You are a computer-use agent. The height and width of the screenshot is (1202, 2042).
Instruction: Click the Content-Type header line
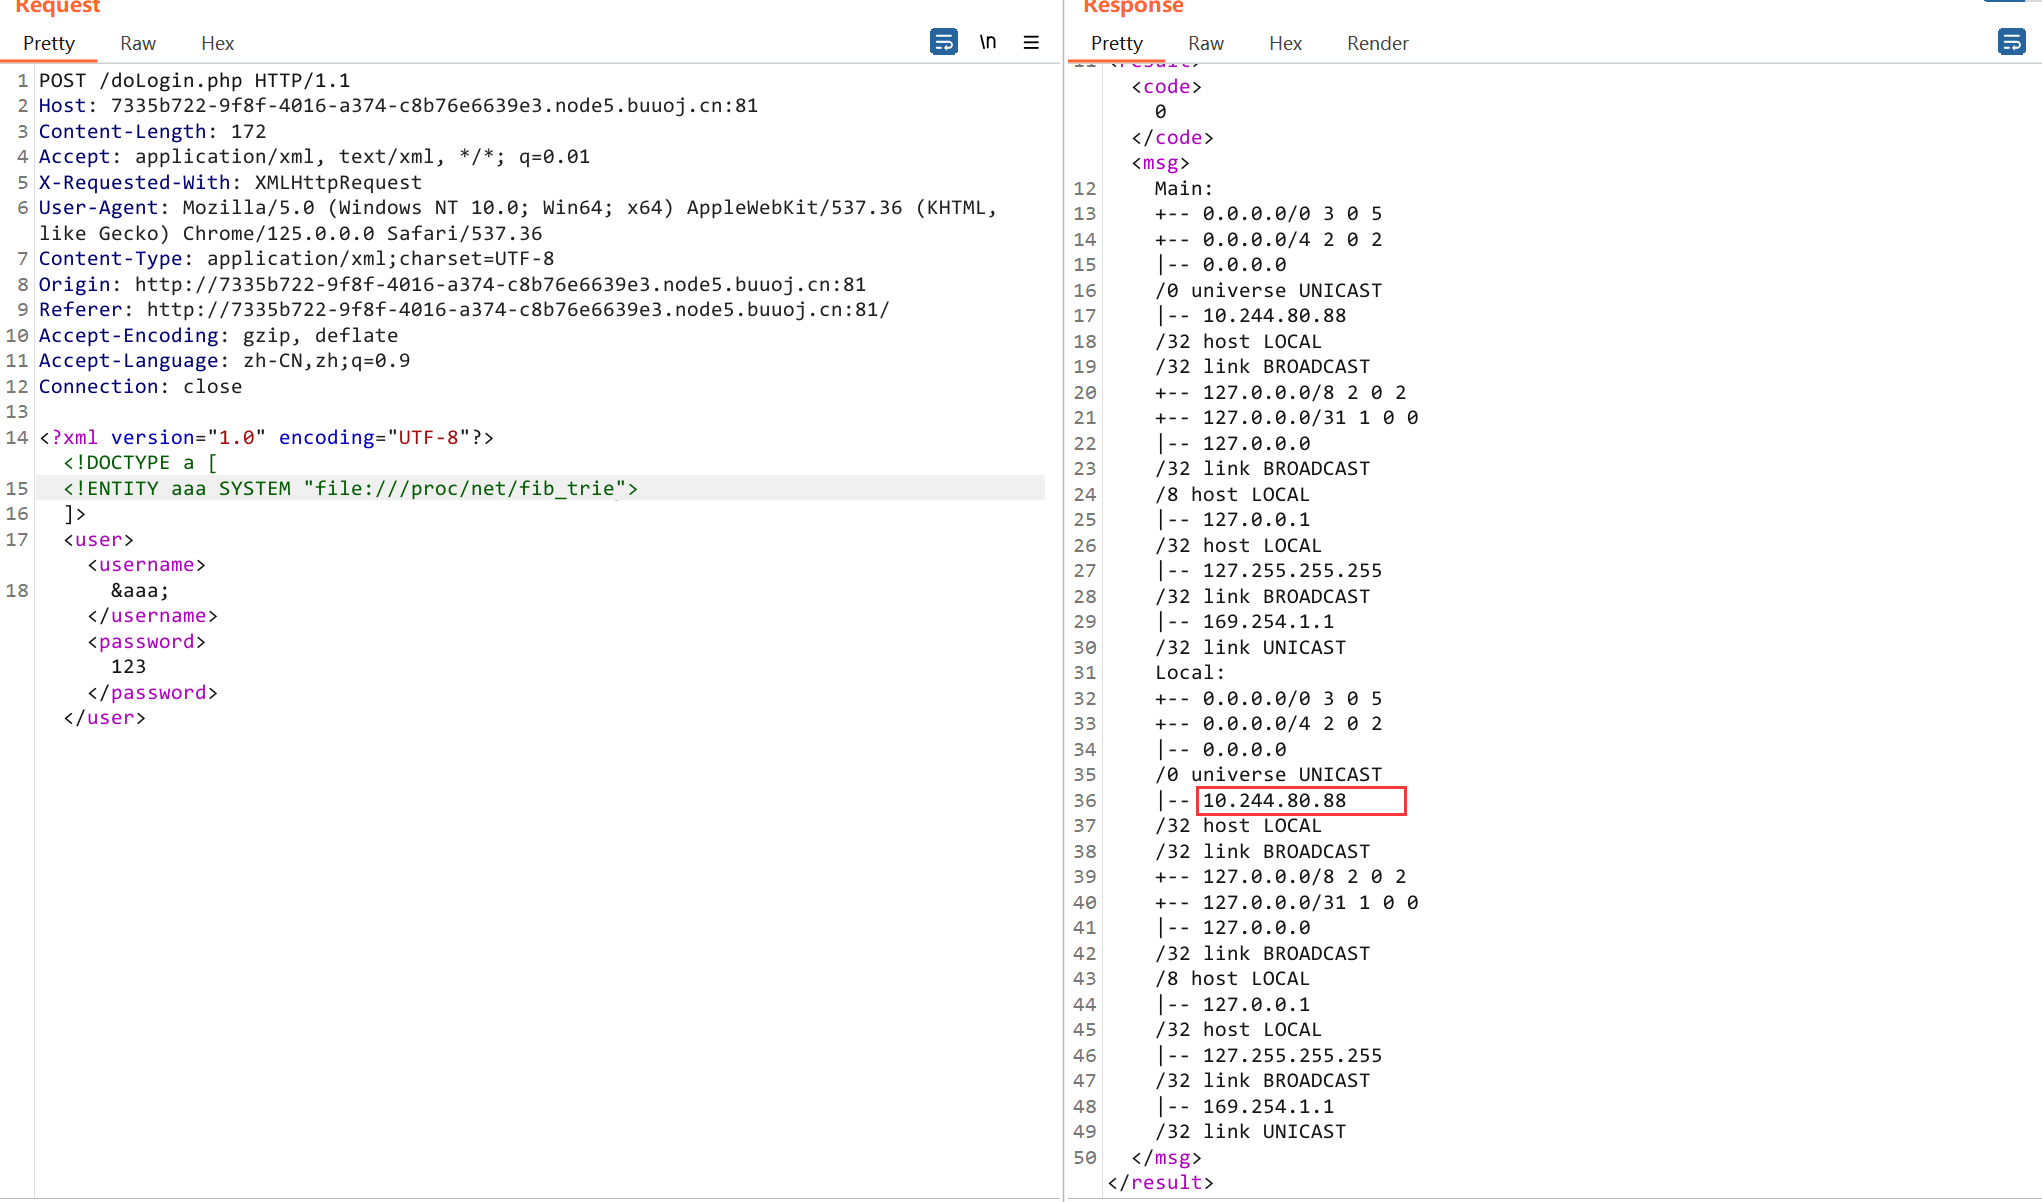[x=296, y=259]
